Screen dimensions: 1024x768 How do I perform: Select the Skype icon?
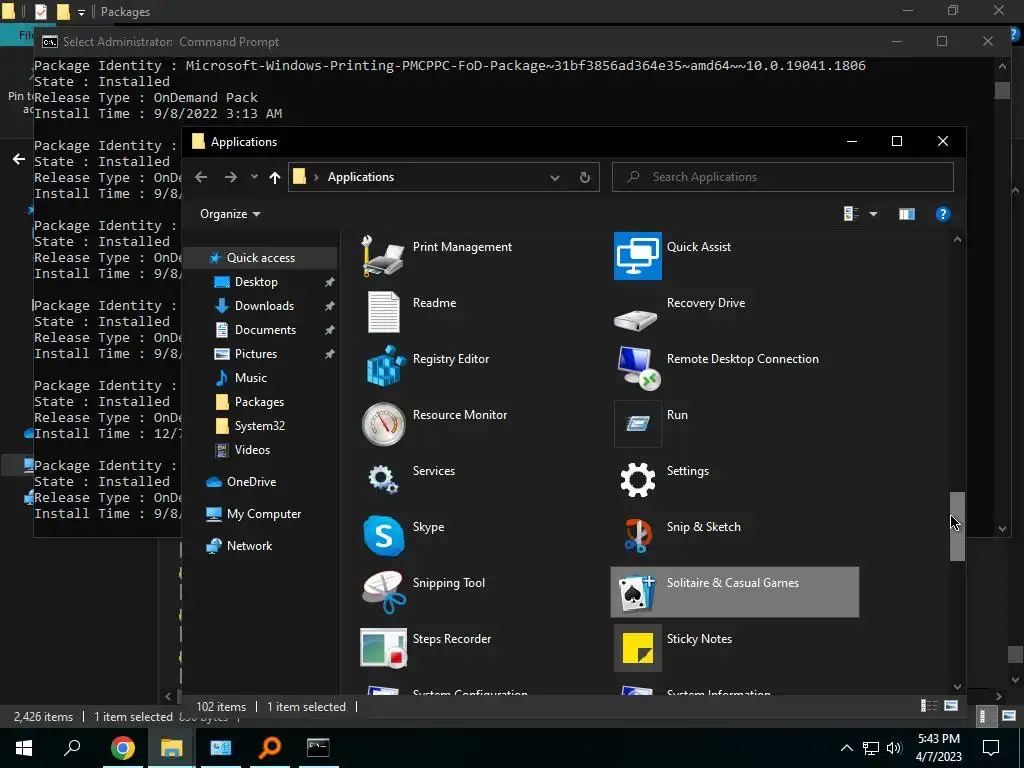click(383, 536)
